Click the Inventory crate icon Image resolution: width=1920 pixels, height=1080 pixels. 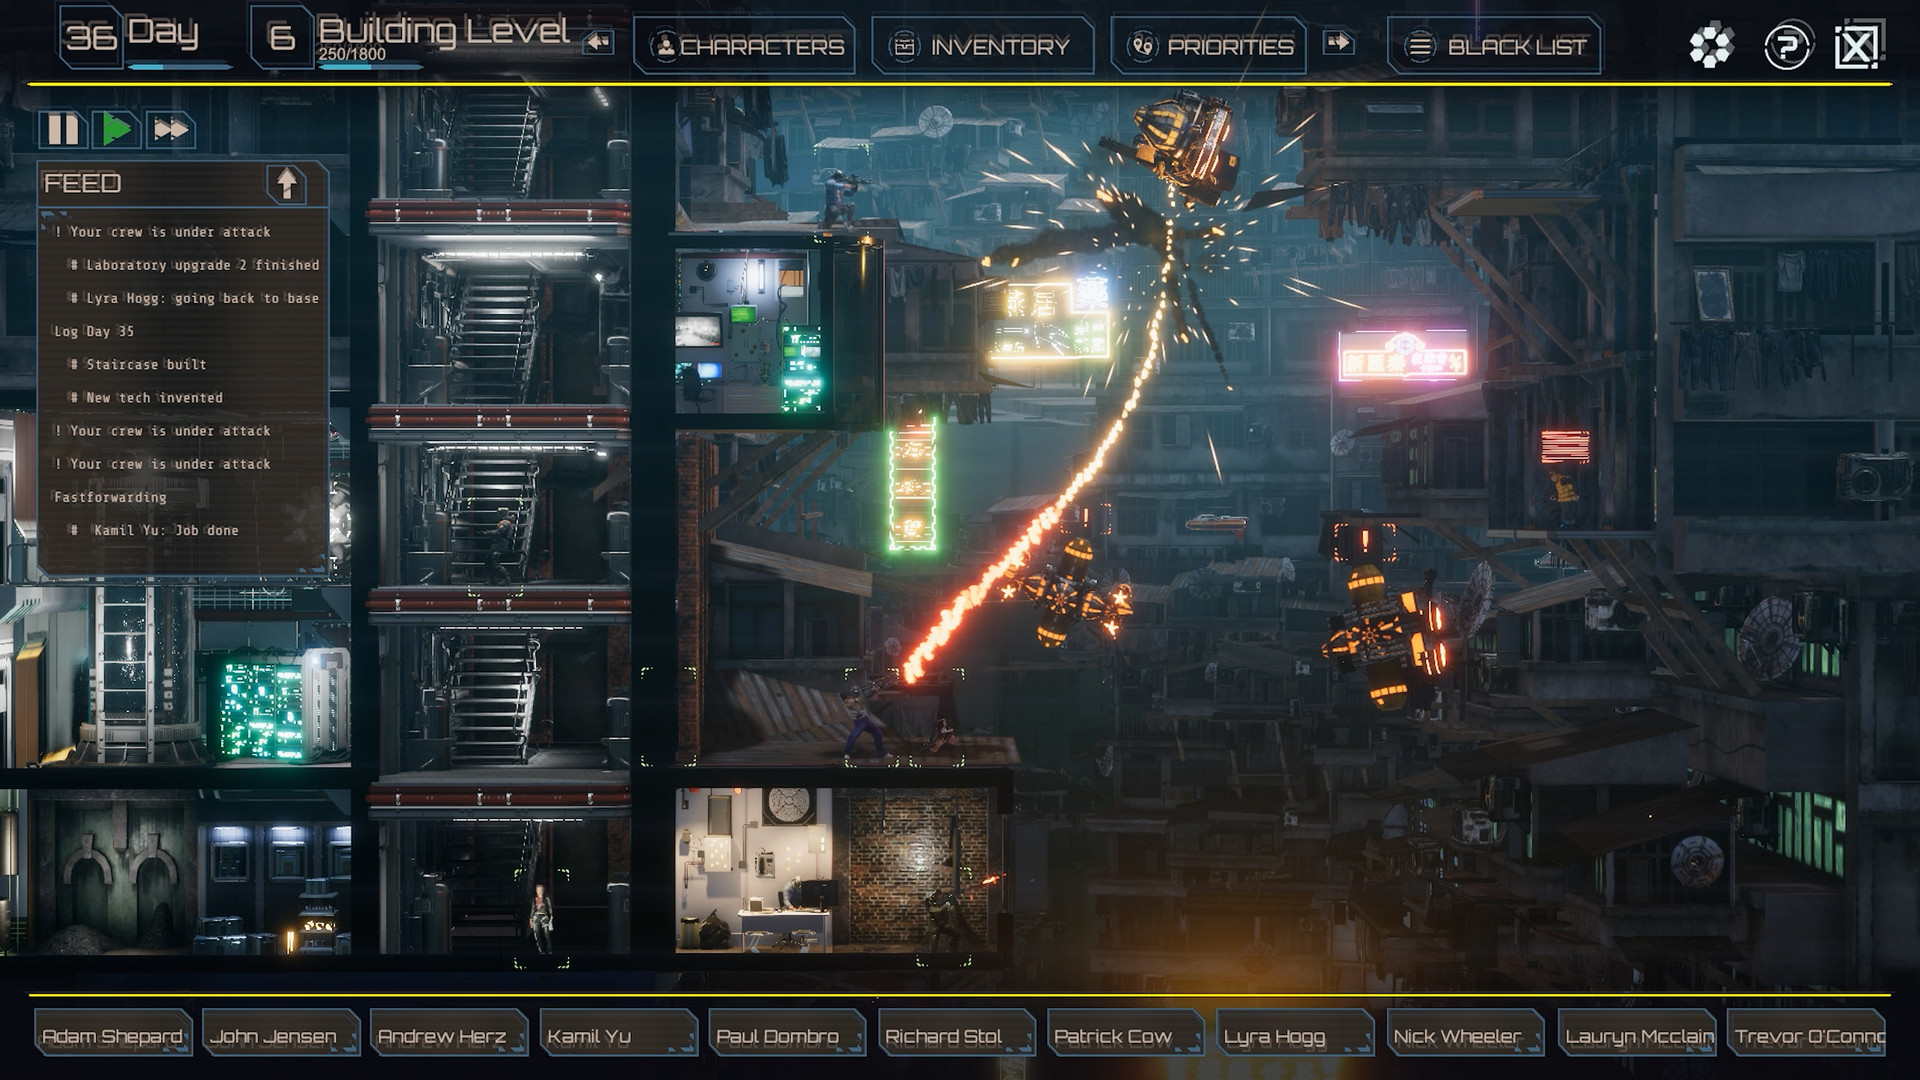tap(906, 46)
